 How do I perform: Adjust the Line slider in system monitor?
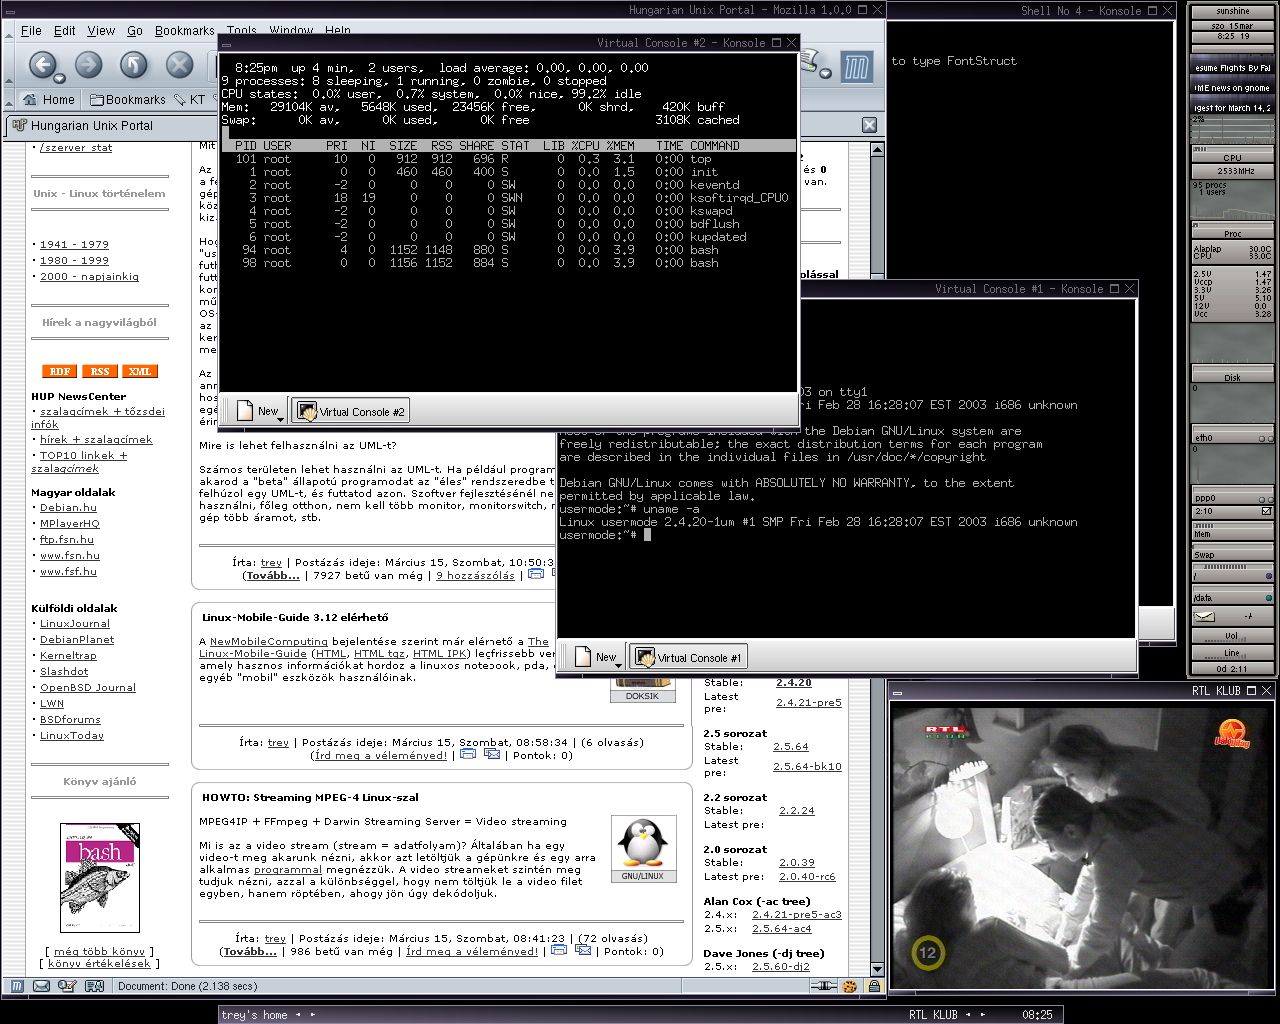click(x=1232, y=653)
